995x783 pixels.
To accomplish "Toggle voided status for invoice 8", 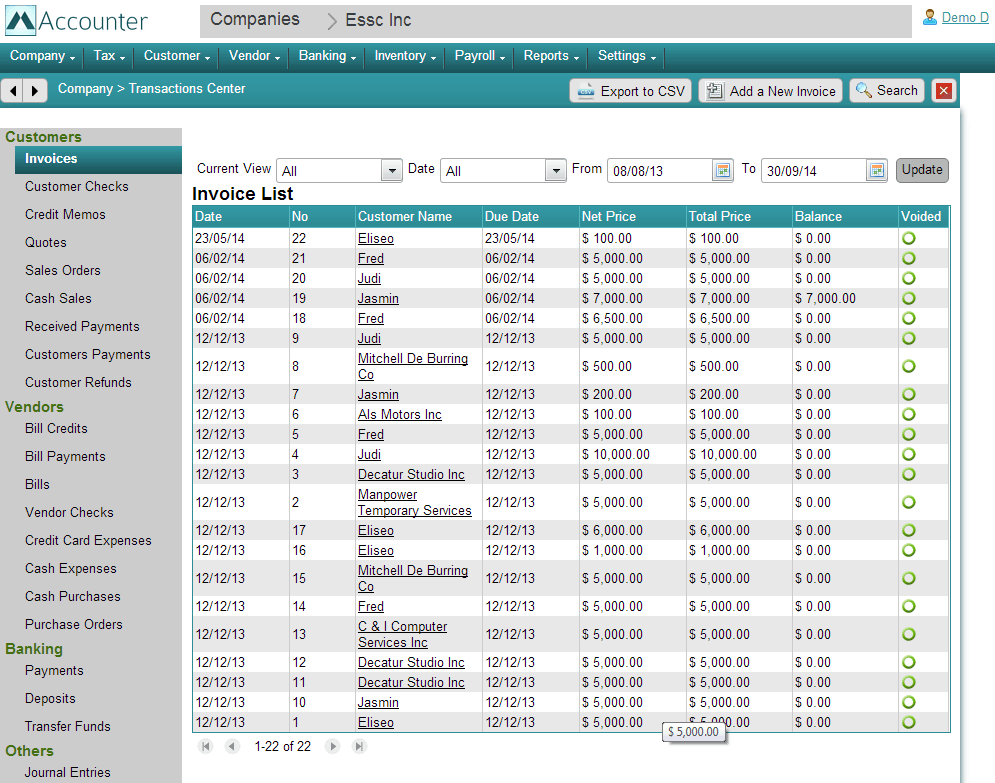I will 909,366.
